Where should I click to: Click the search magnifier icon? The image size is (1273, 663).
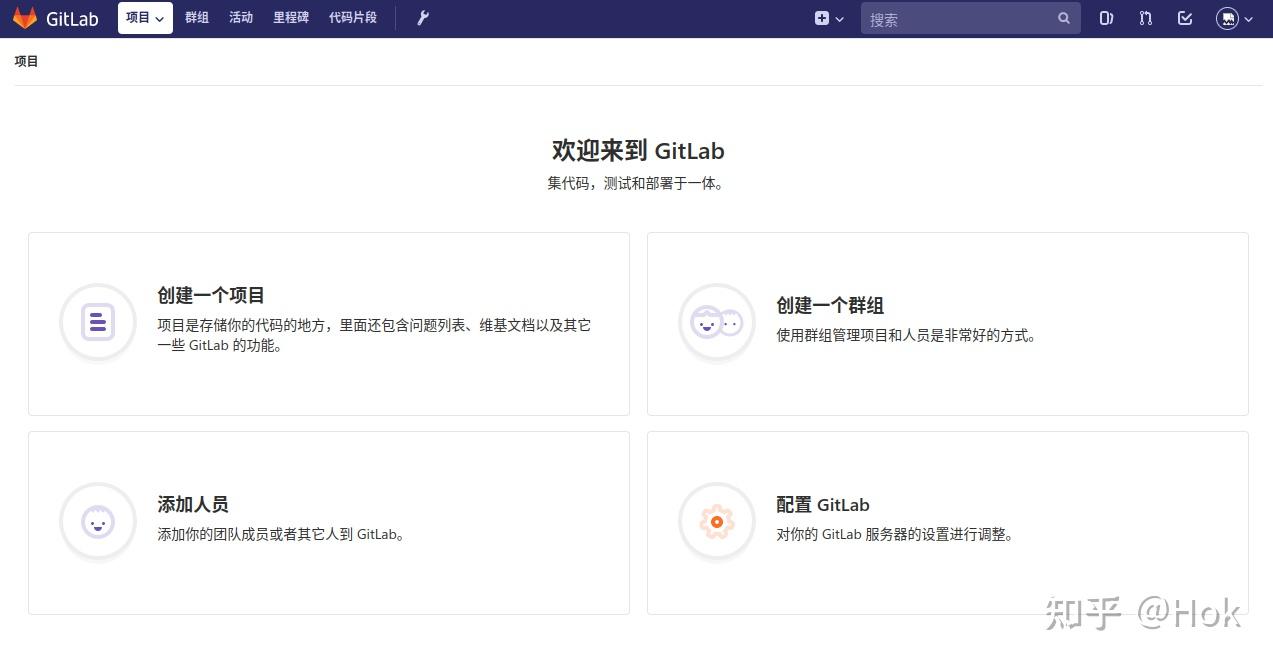tap(1063, 17)
